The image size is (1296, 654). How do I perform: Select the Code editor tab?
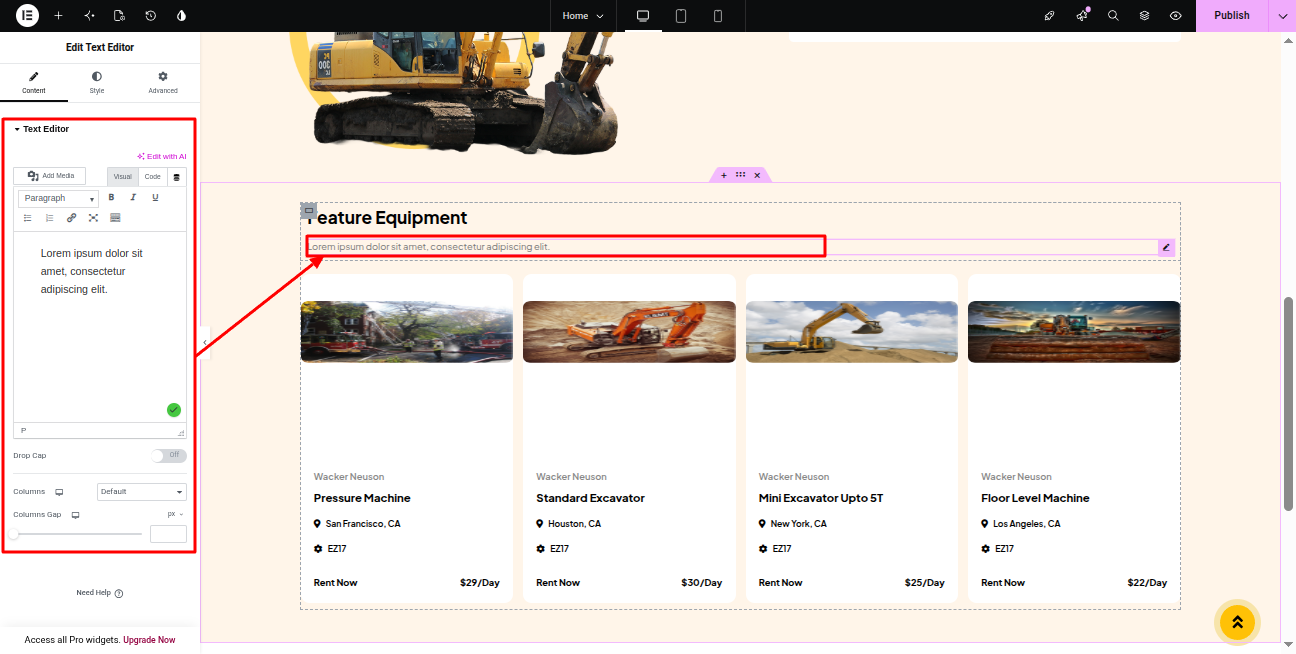tap(152, 177)
